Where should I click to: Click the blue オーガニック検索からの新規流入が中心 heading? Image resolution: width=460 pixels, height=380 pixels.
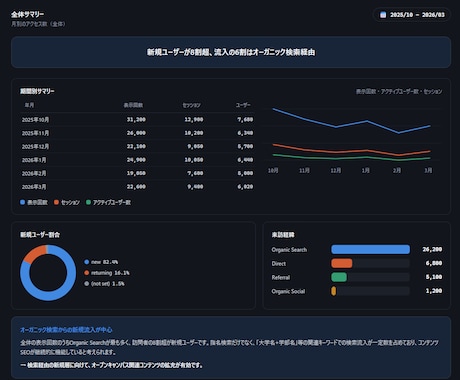66,330
